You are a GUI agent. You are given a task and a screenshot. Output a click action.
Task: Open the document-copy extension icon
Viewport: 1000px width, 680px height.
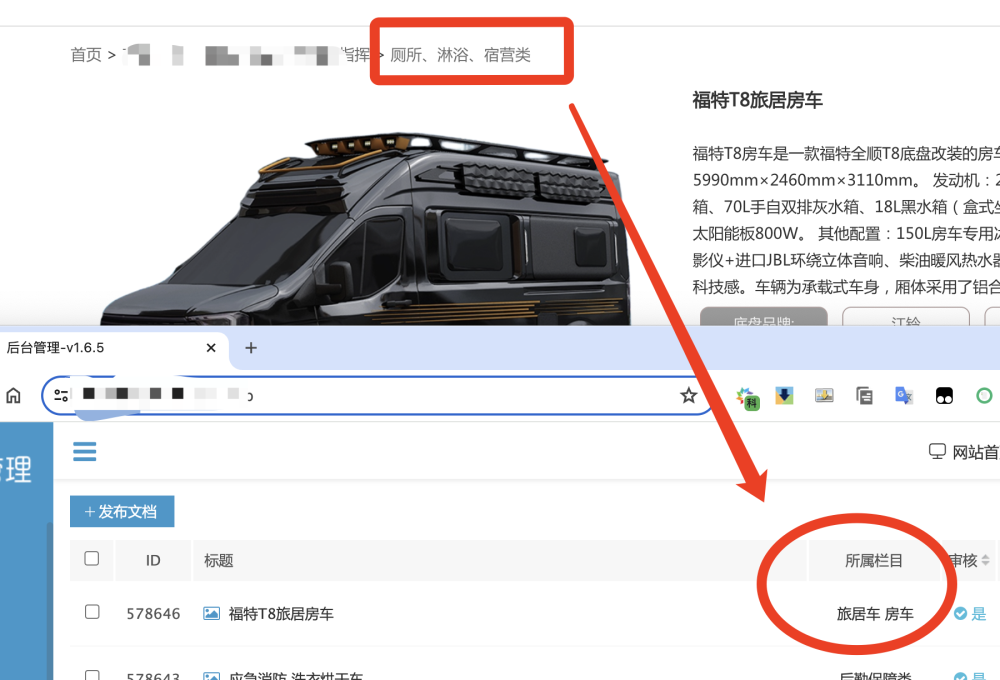(864, 396)
